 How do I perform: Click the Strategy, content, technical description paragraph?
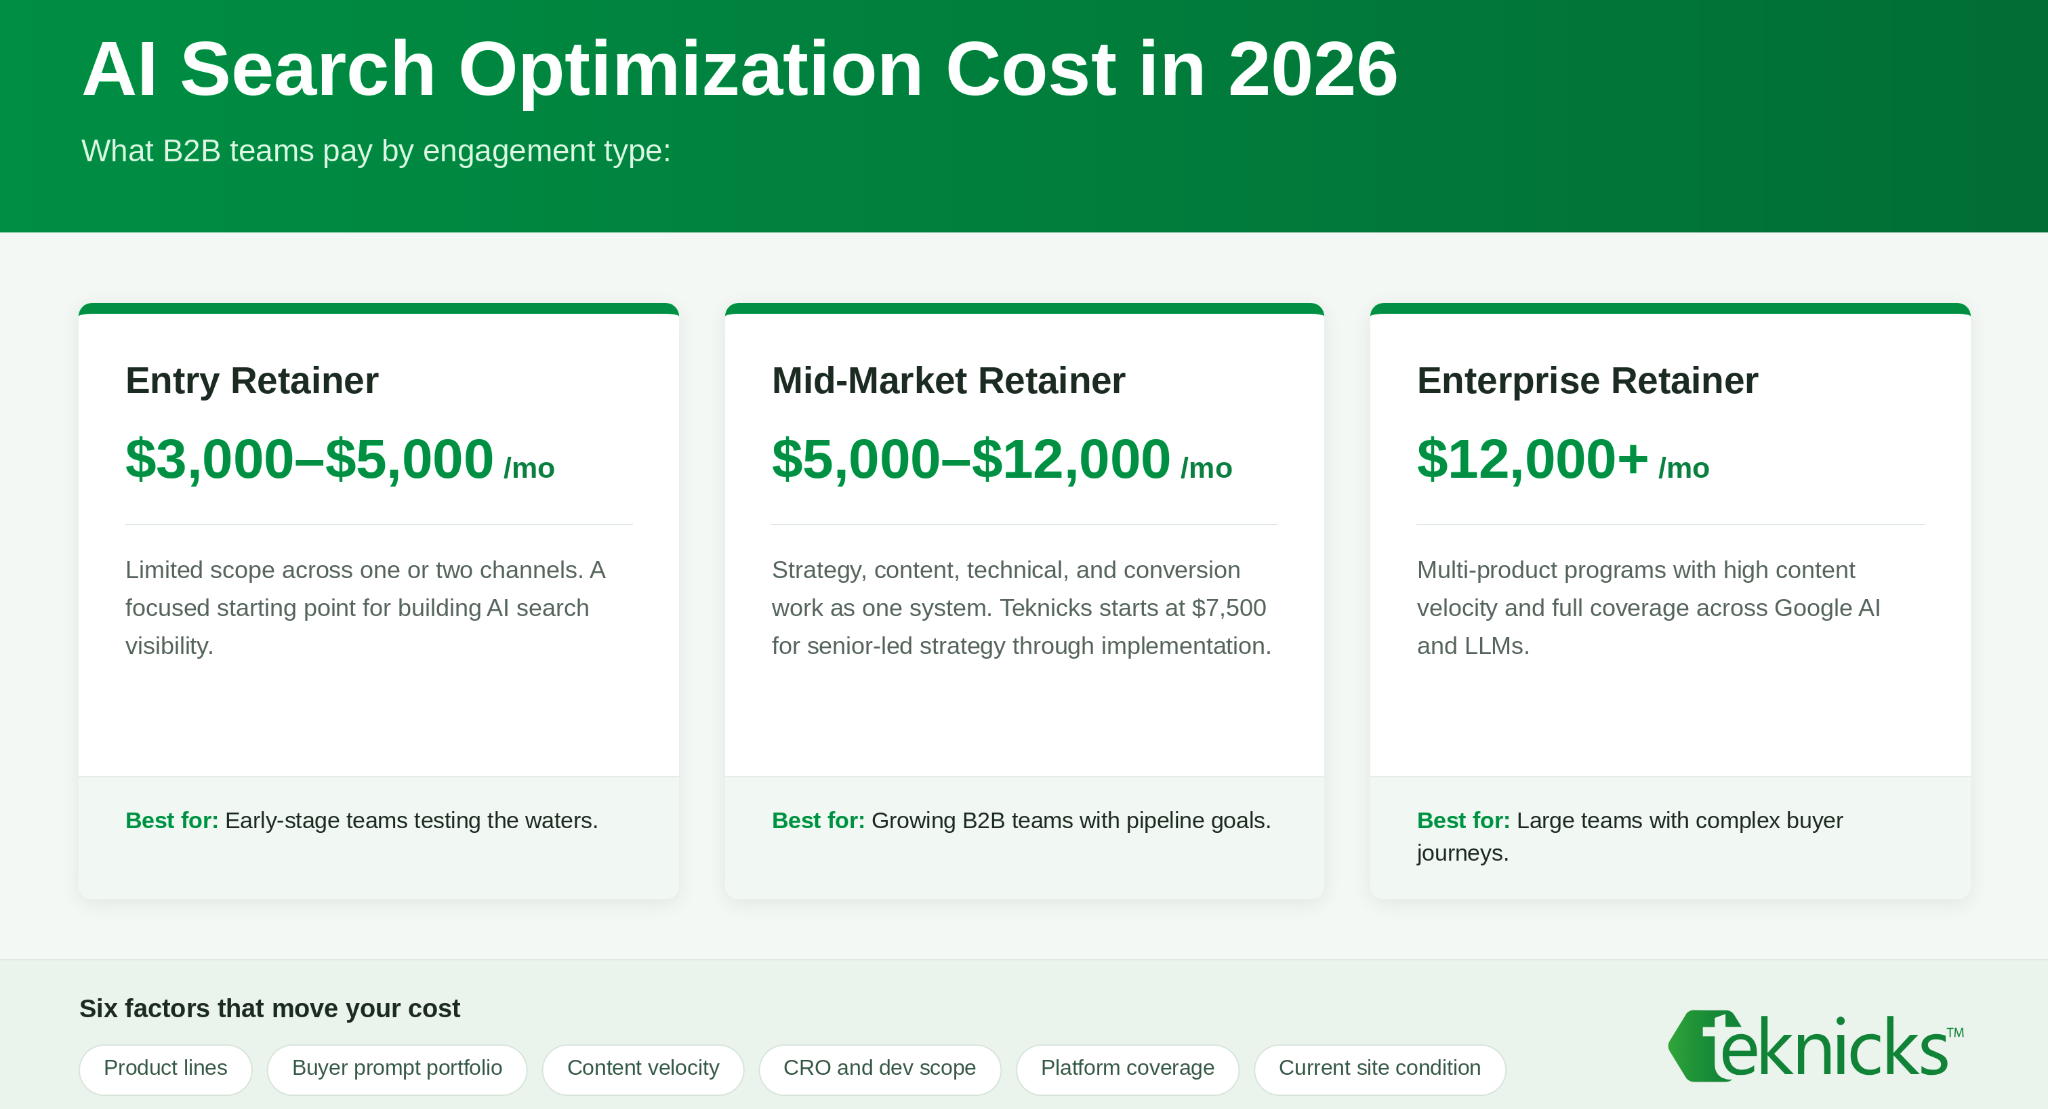pyautogui.click(x=1021, y=608)
